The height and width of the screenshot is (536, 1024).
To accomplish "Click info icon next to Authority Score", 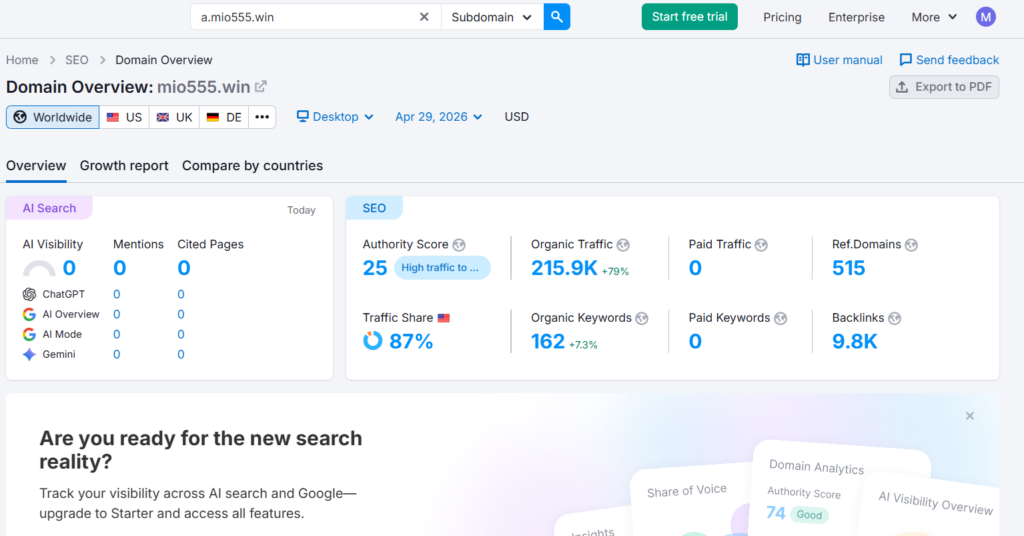I will point(459,245).
